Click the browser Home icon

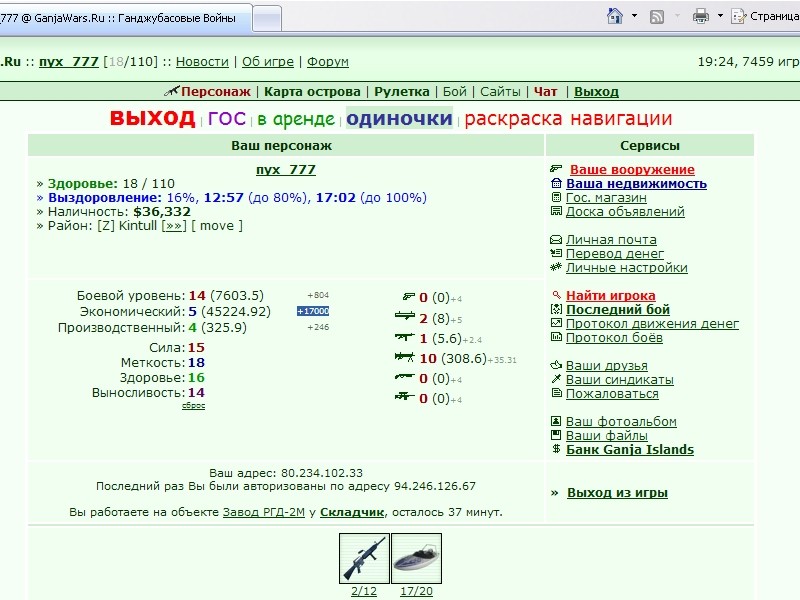point(615,16)
